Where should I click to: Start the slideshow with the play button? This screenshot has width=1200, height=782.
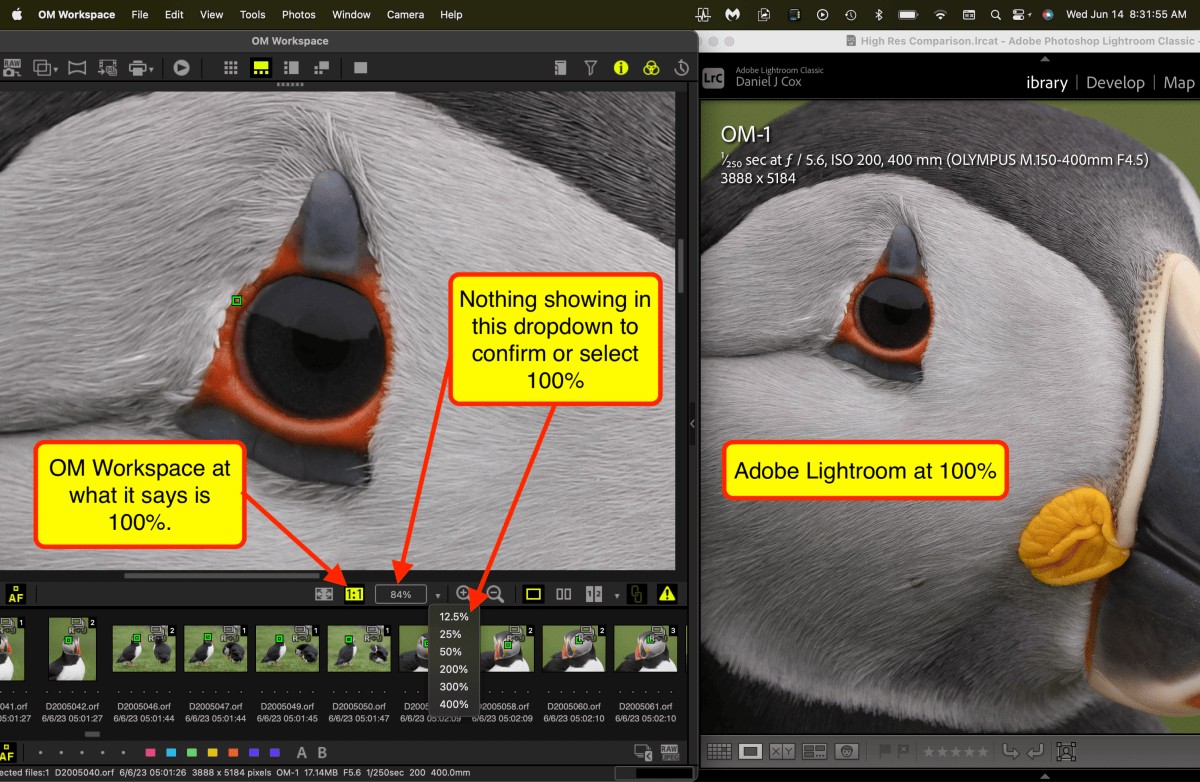(x=181, y=68)
